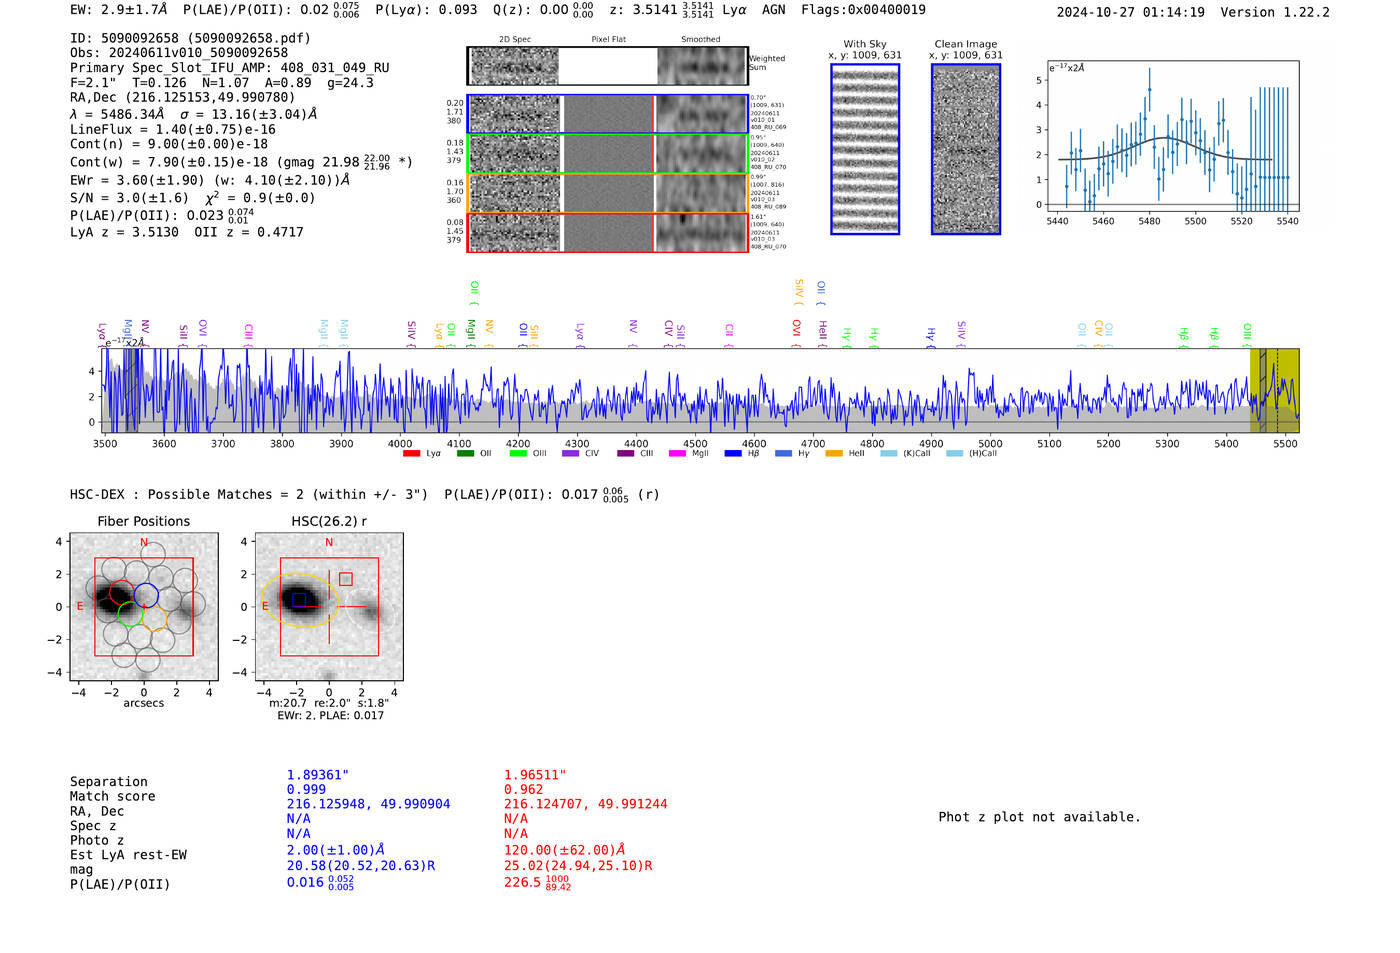
Task: Click the magenta MgII legend swatch
Action: click(678, 454)
